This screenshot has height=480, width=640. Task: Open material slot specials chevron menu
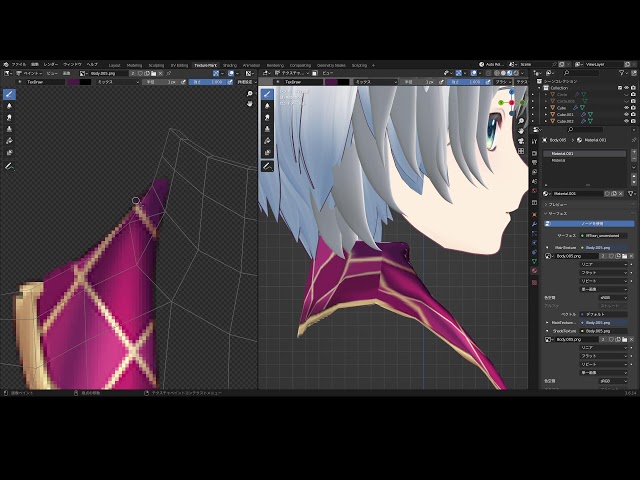click(633, 167)
